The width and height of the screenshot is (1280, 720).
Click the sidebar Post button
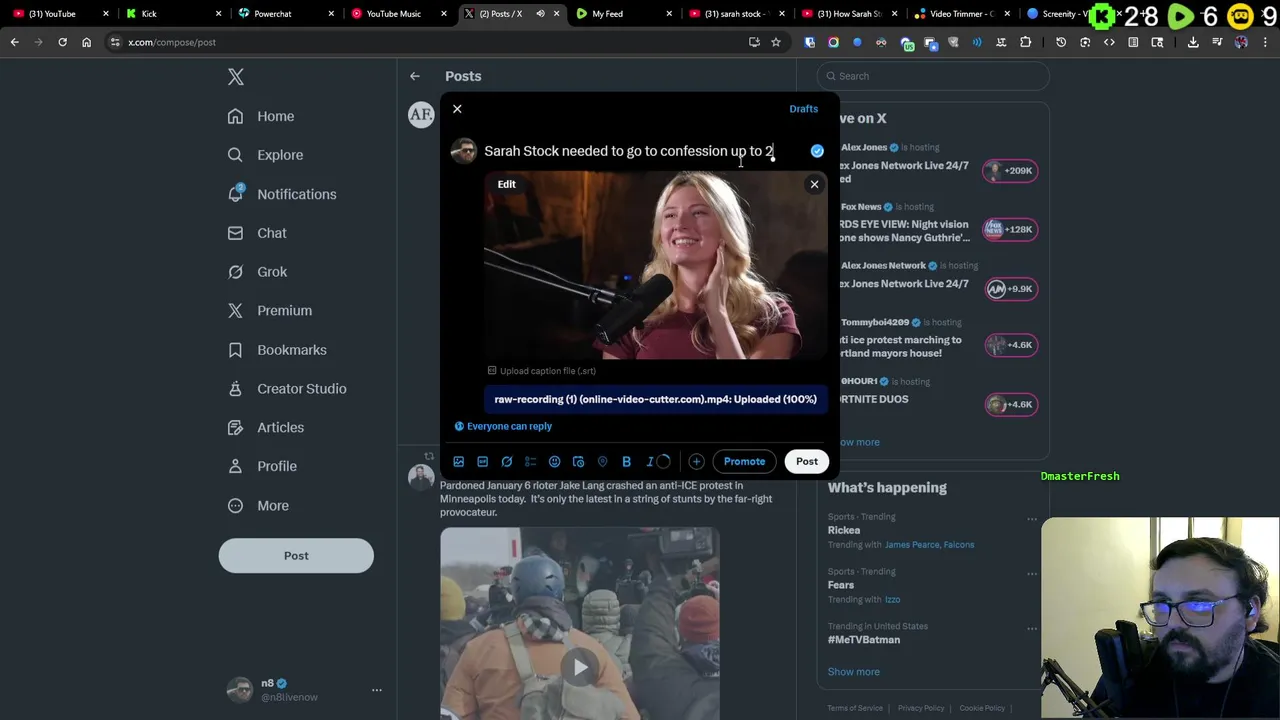point(296,556)
